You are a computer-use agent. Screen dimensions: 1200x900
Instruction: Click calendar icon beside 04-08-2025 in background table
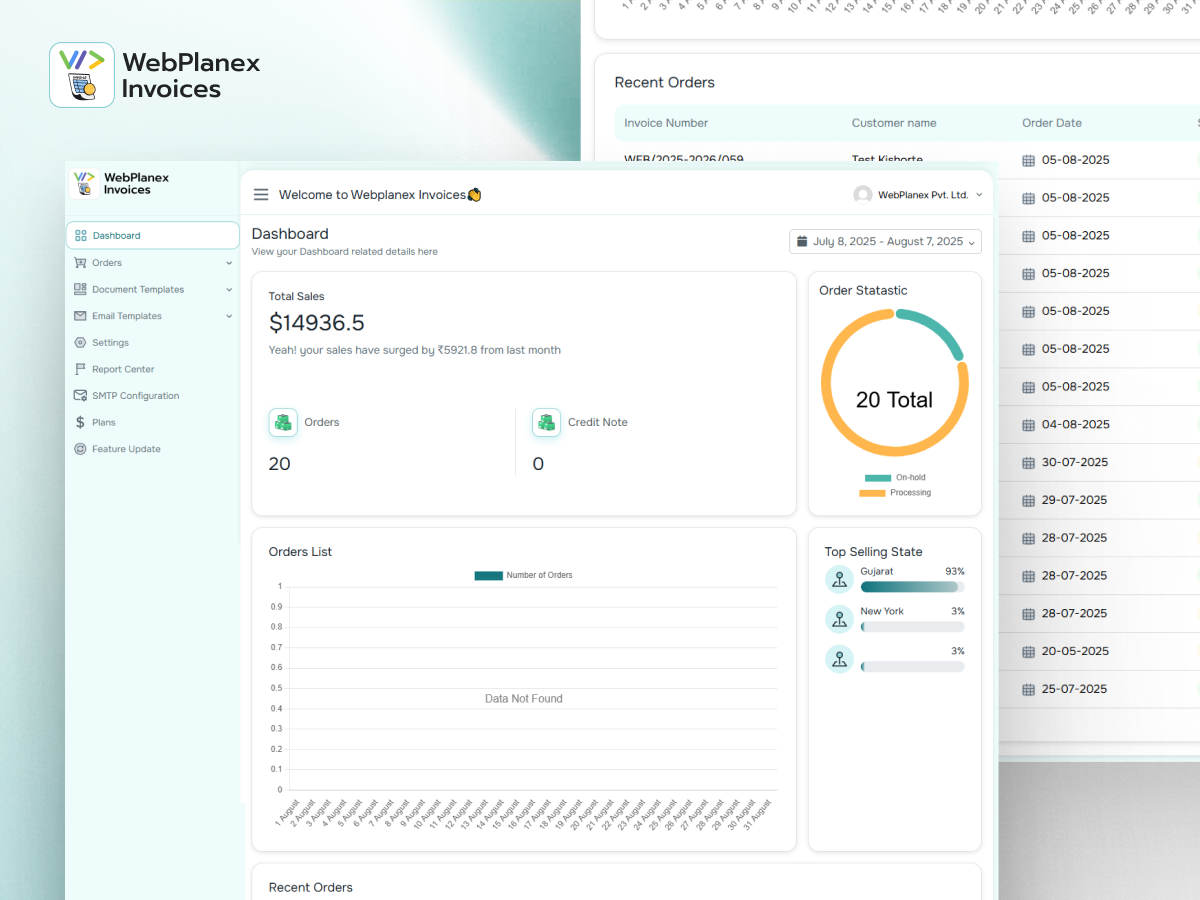click(1028, 425)
